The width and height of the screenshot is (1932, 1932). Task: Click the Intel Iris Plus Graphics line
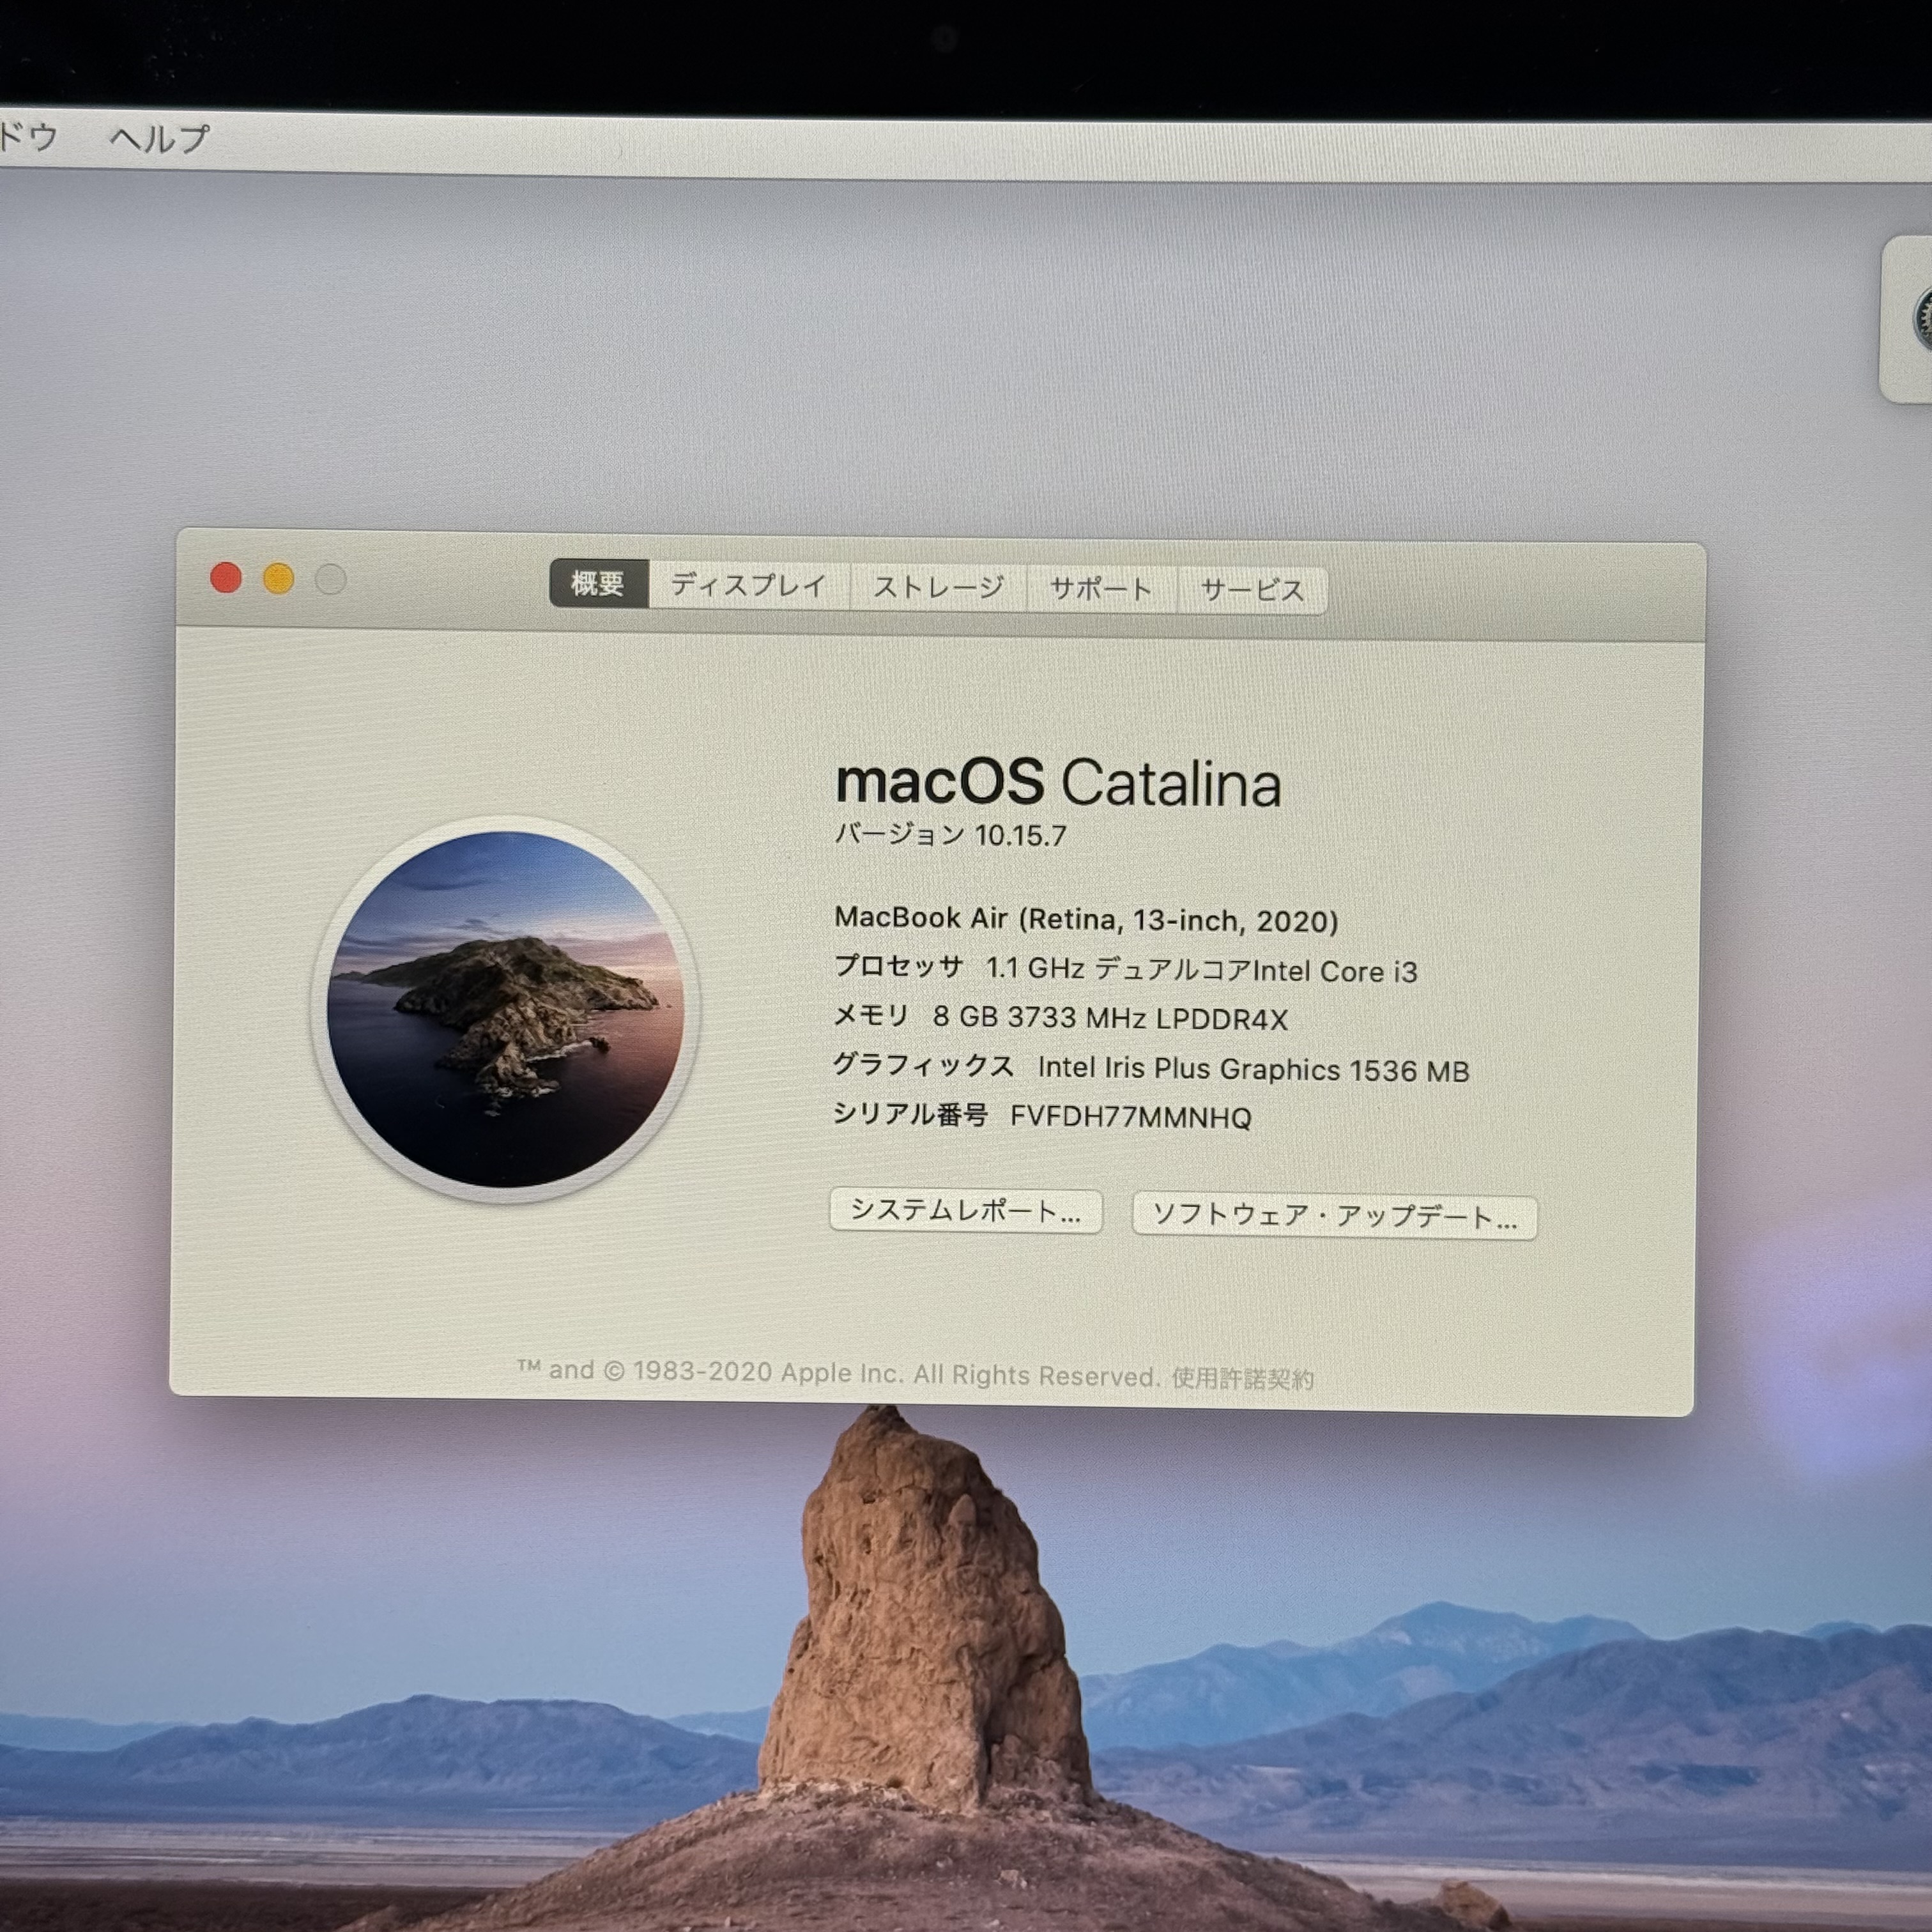(x=1253, y=1069)
